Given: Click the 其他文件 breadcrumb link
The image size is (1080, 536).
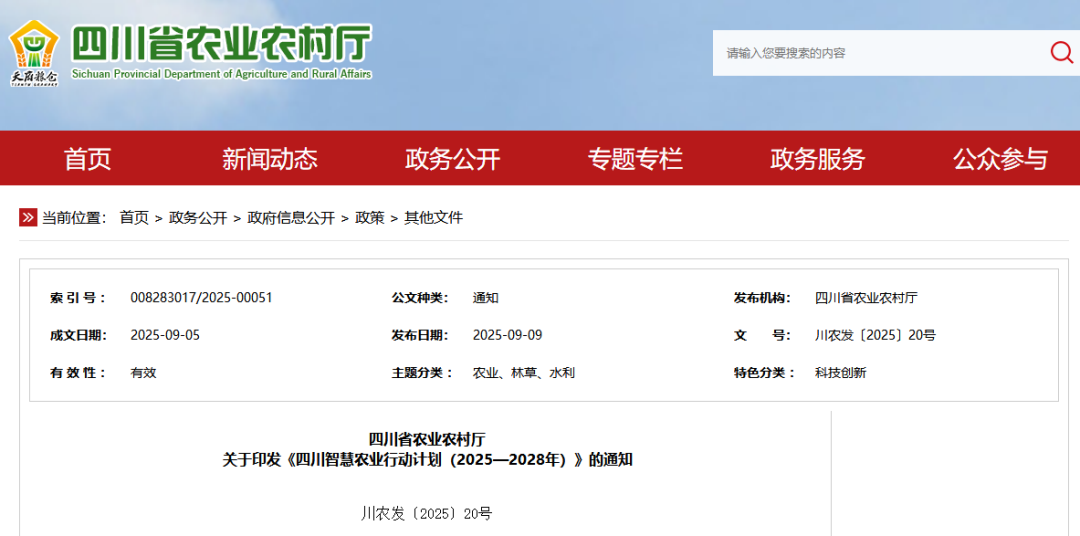Looking at the screenshot, I should coord(433,218).
